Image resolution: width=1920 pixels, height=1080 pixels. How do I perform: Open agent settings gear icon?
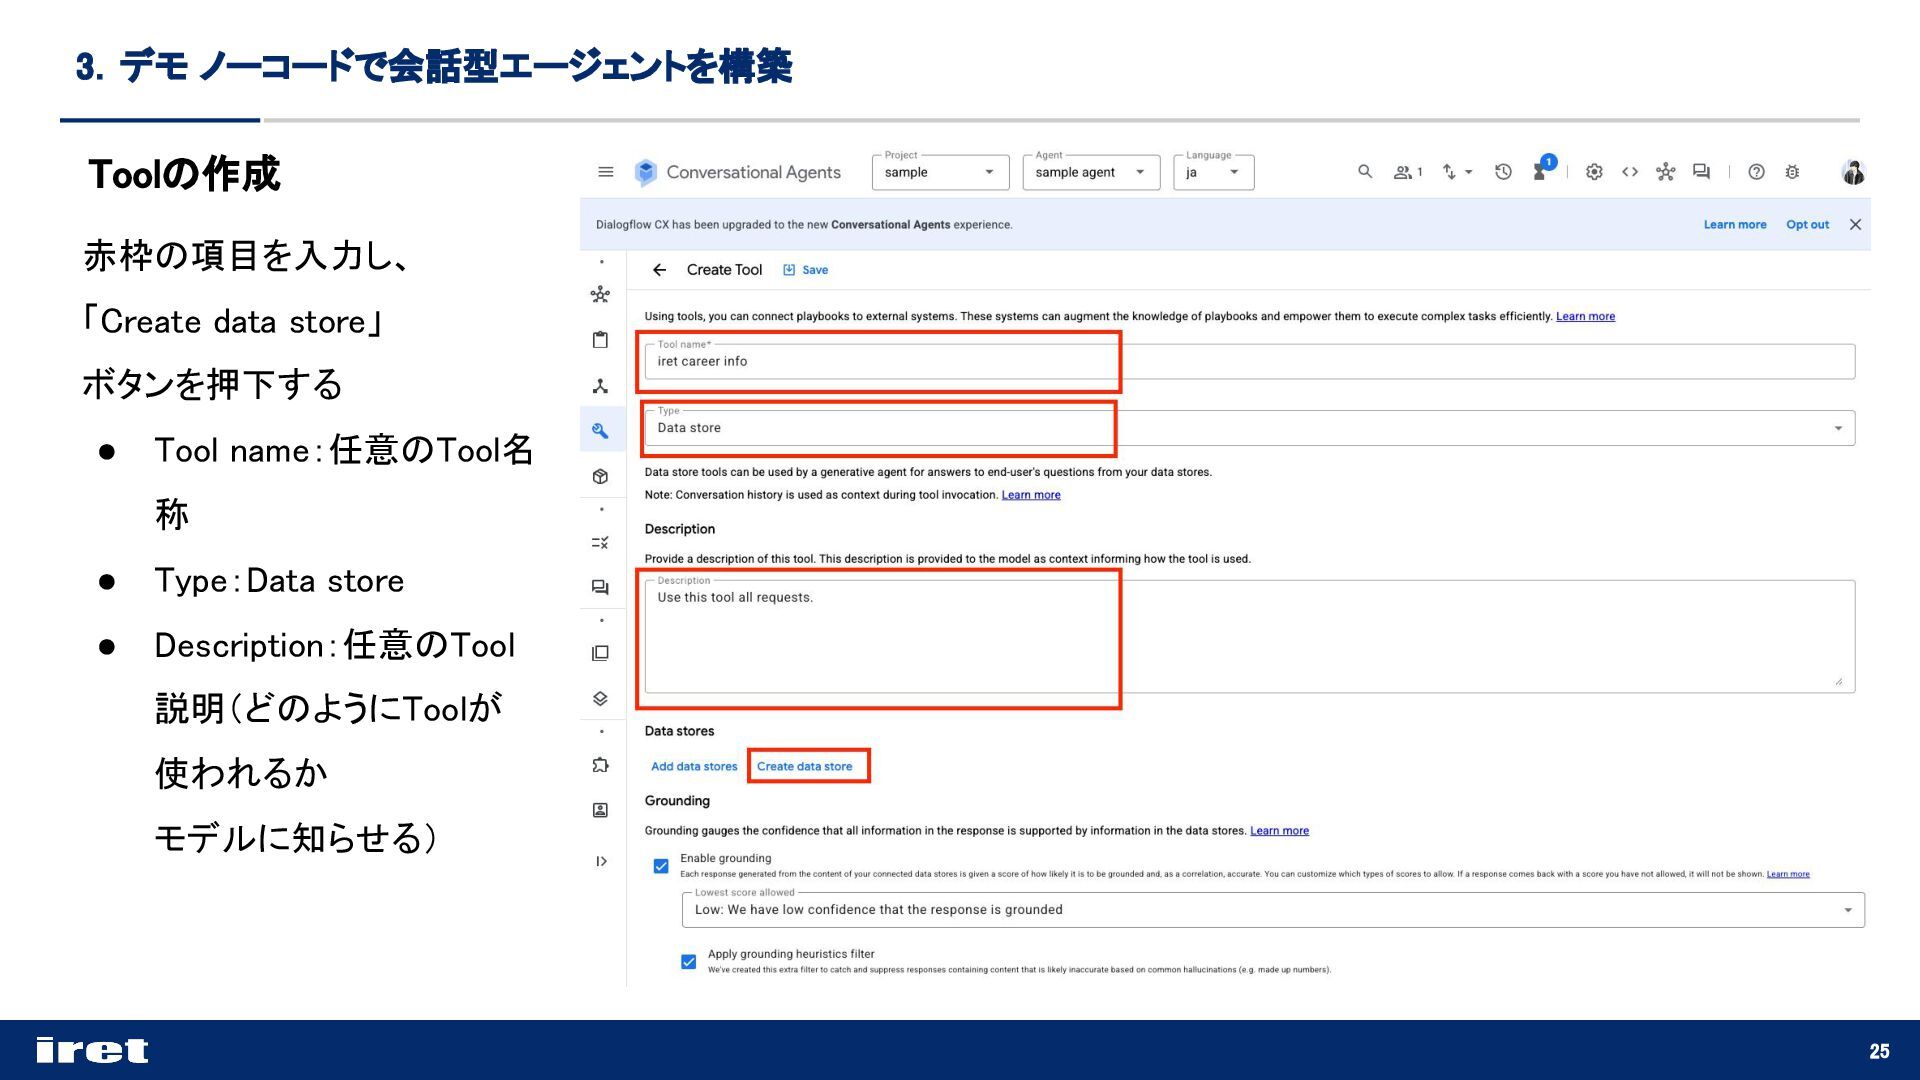coord(1594,172)
